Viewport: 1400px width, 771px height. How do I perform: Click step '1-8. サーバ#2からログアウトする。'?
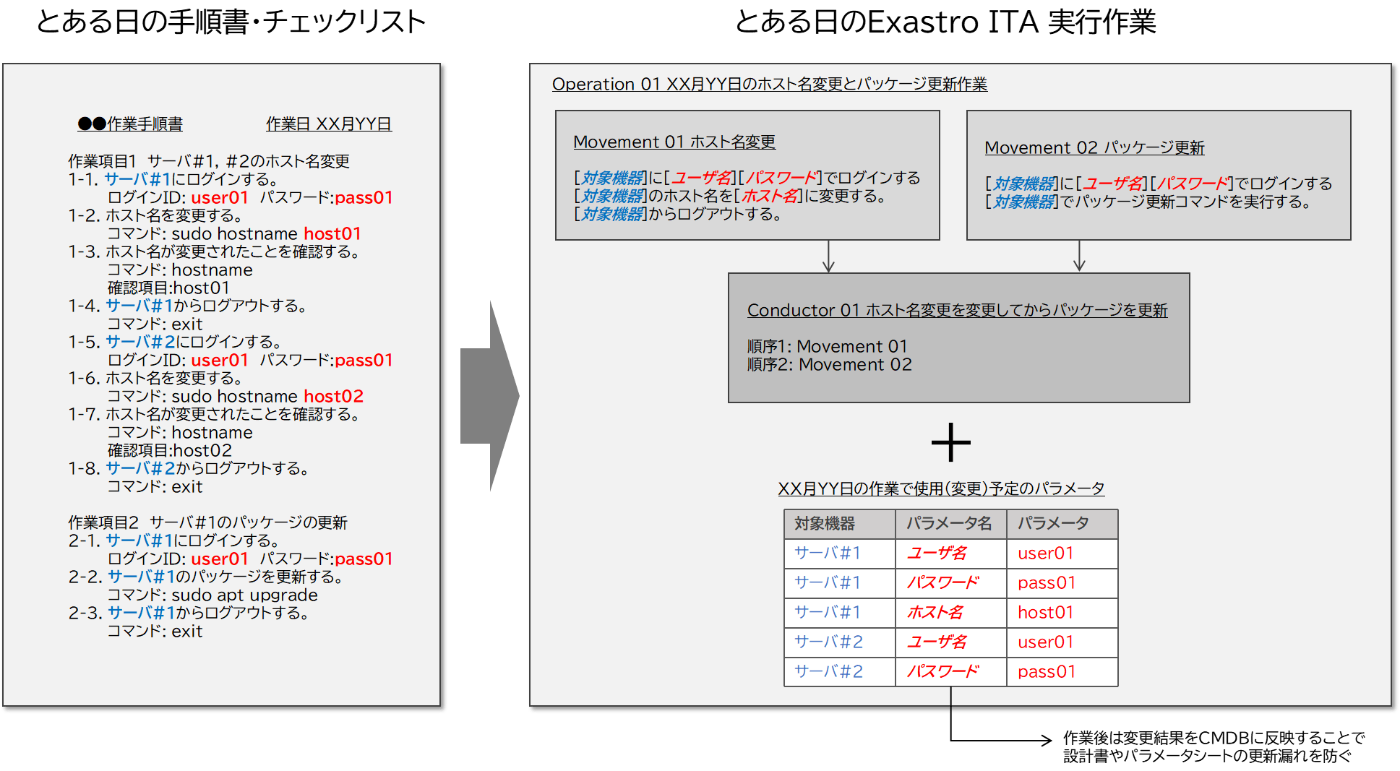click(188, 468)
